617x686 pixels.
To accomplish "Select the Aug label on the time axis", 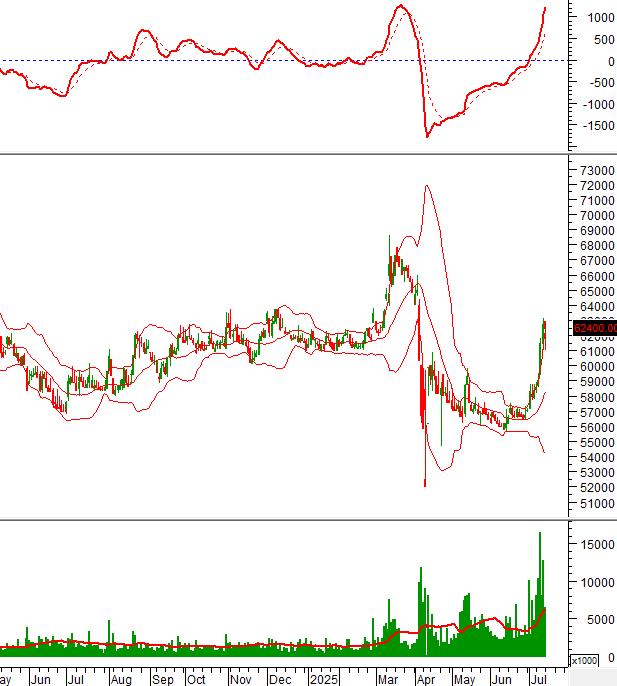I will tap(120, 677).
